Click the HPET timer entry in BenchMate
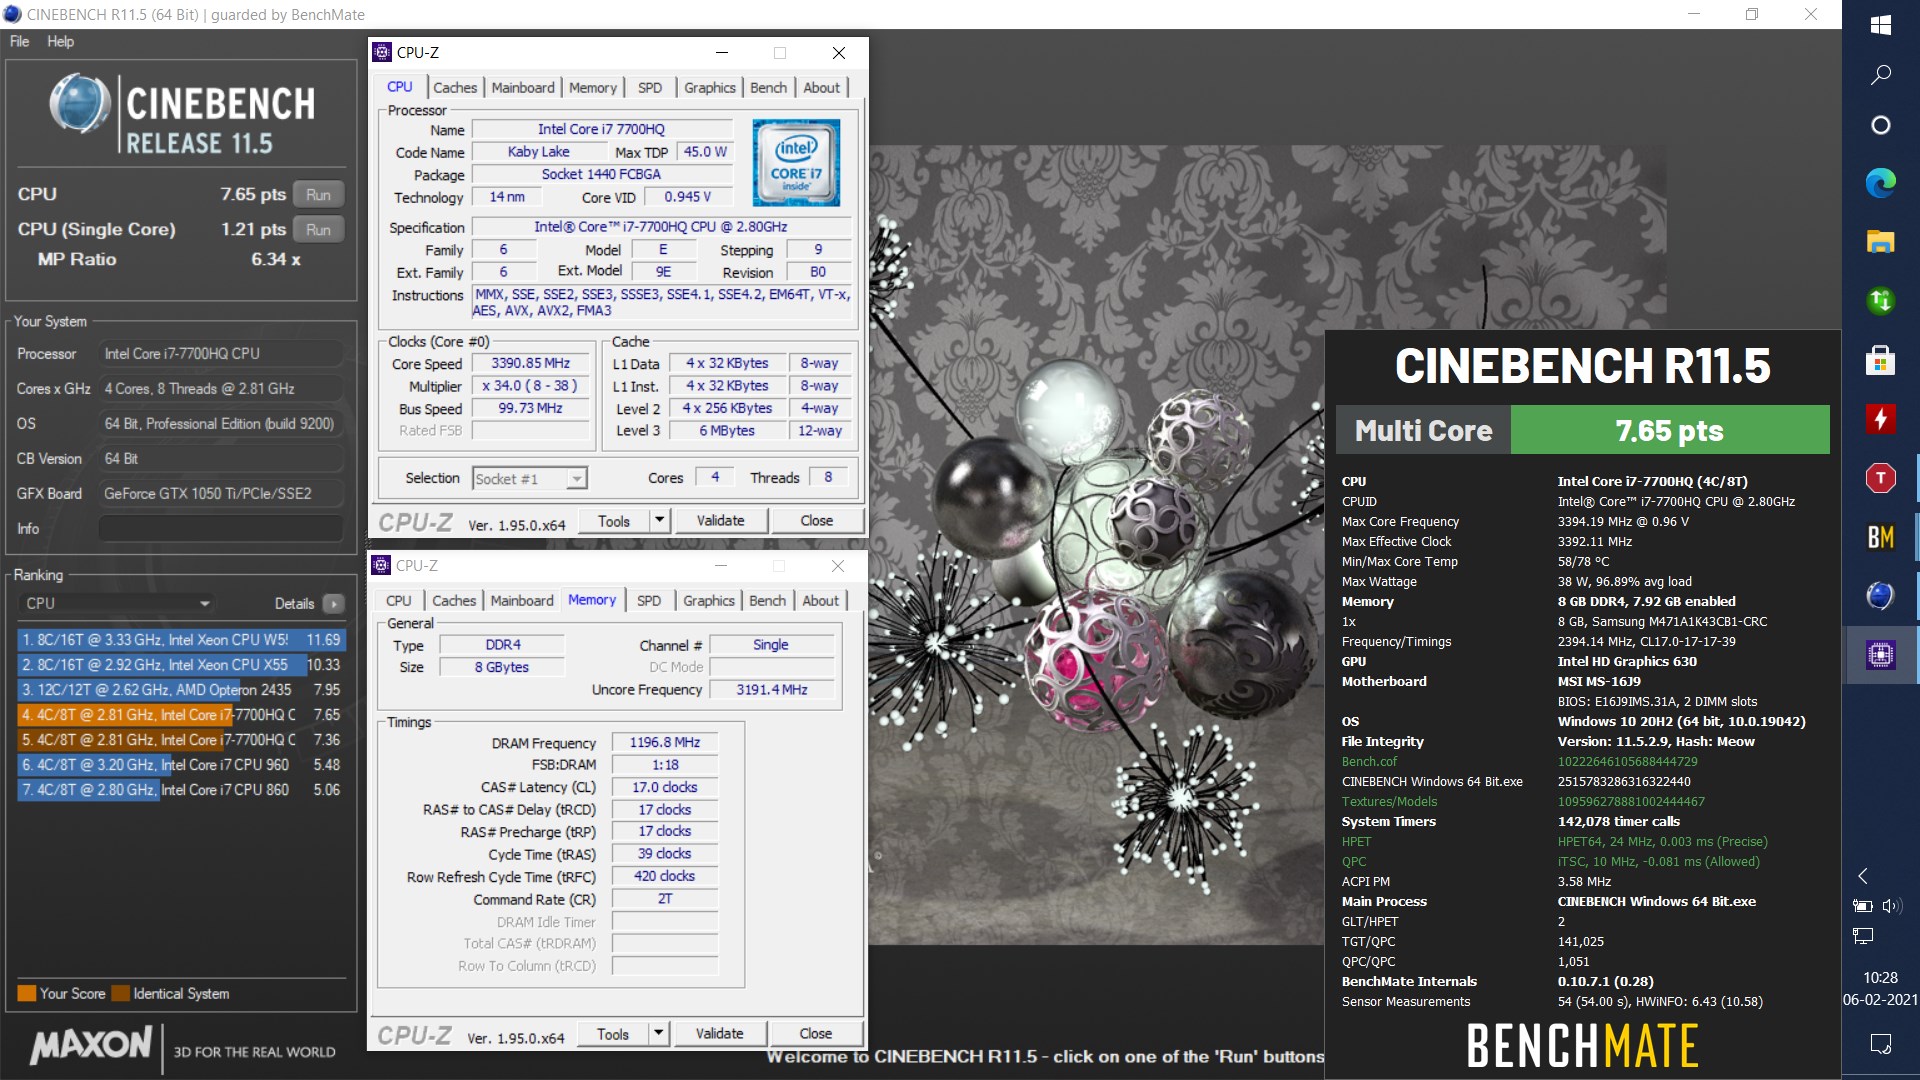Image resolution: width=1920 pixels, height=1080 pixels. tap(1356, 841)
